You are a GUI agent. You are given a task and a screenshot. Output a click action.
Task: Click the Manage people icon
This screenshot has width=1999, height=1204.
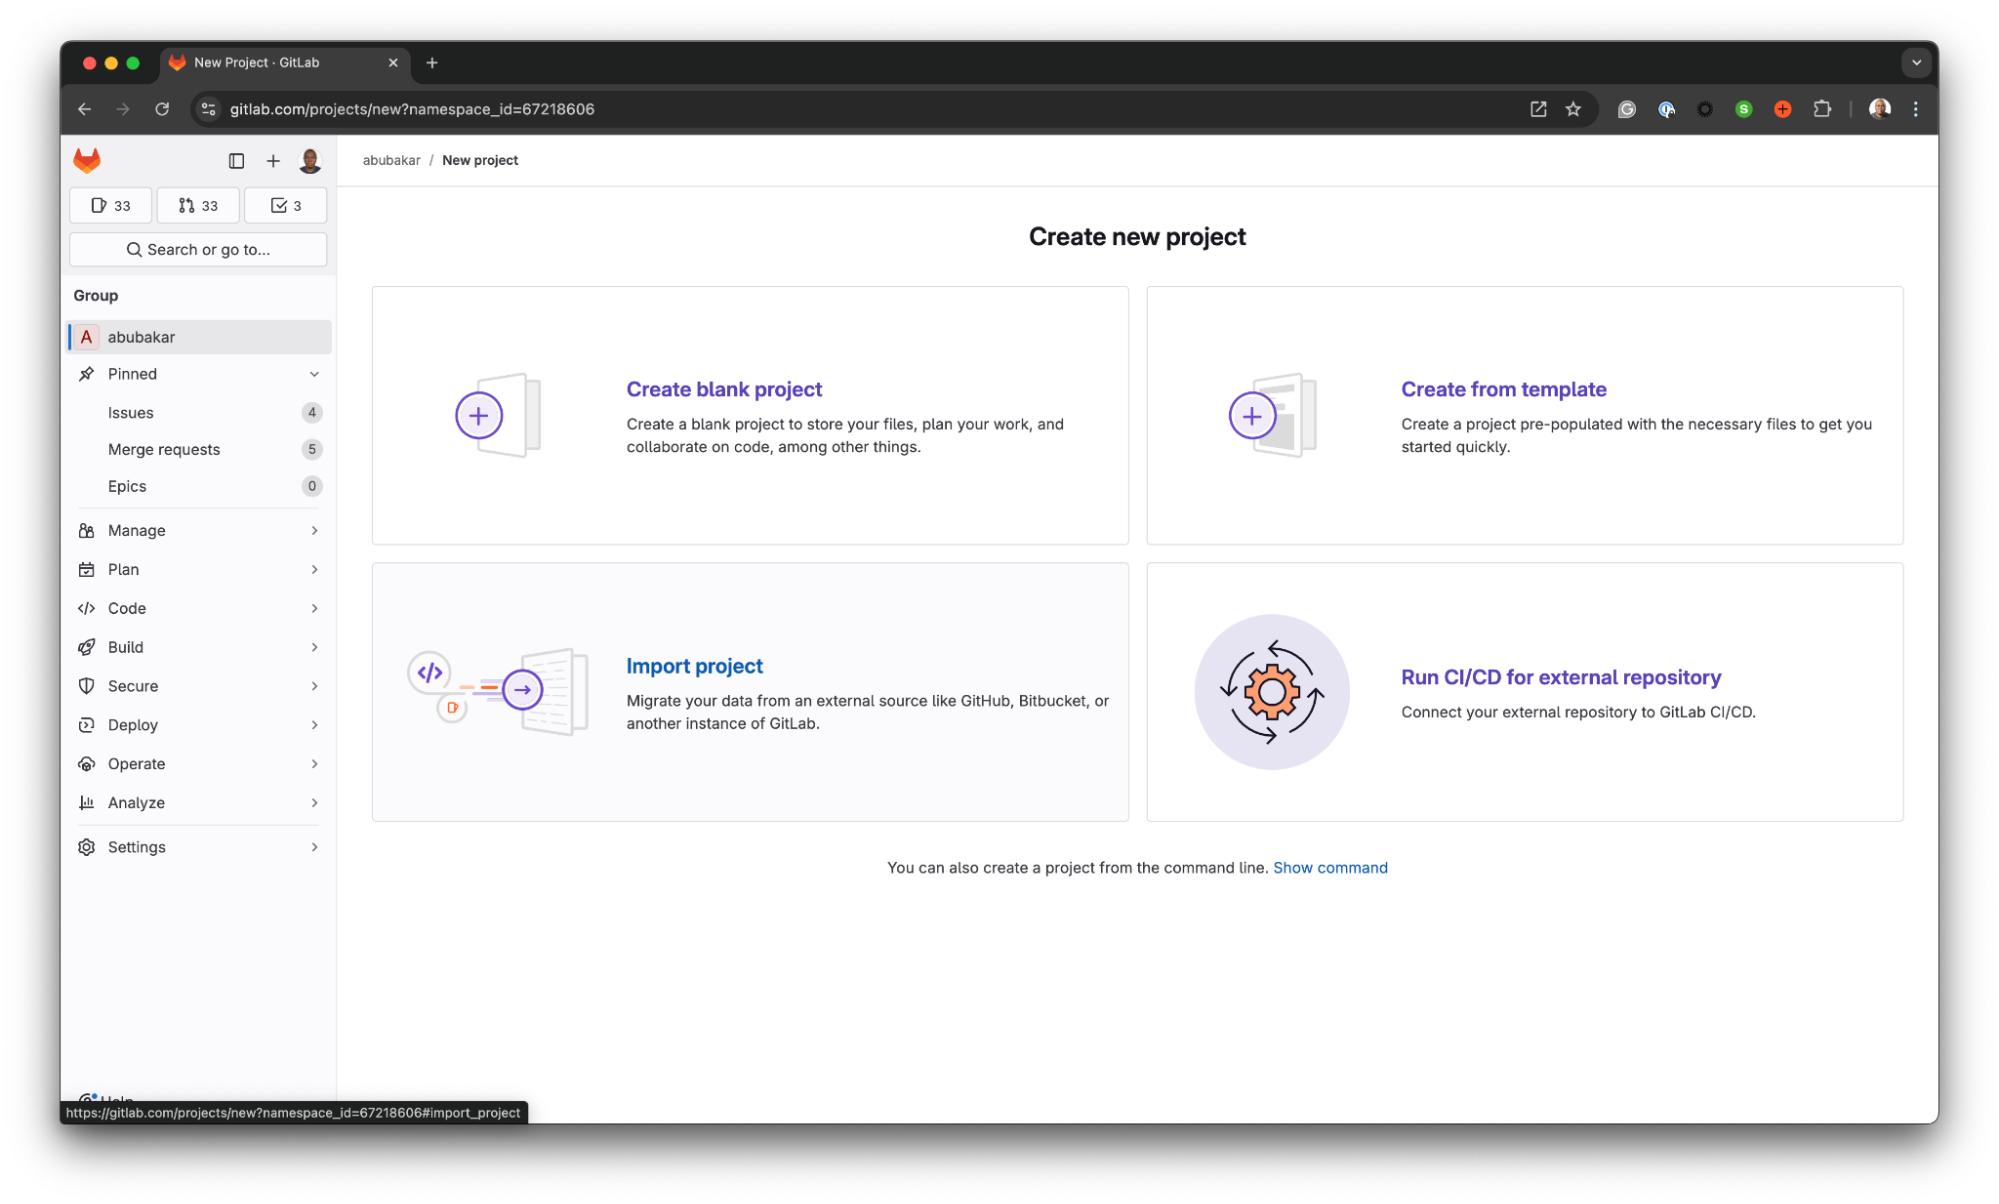coord(87,531)
